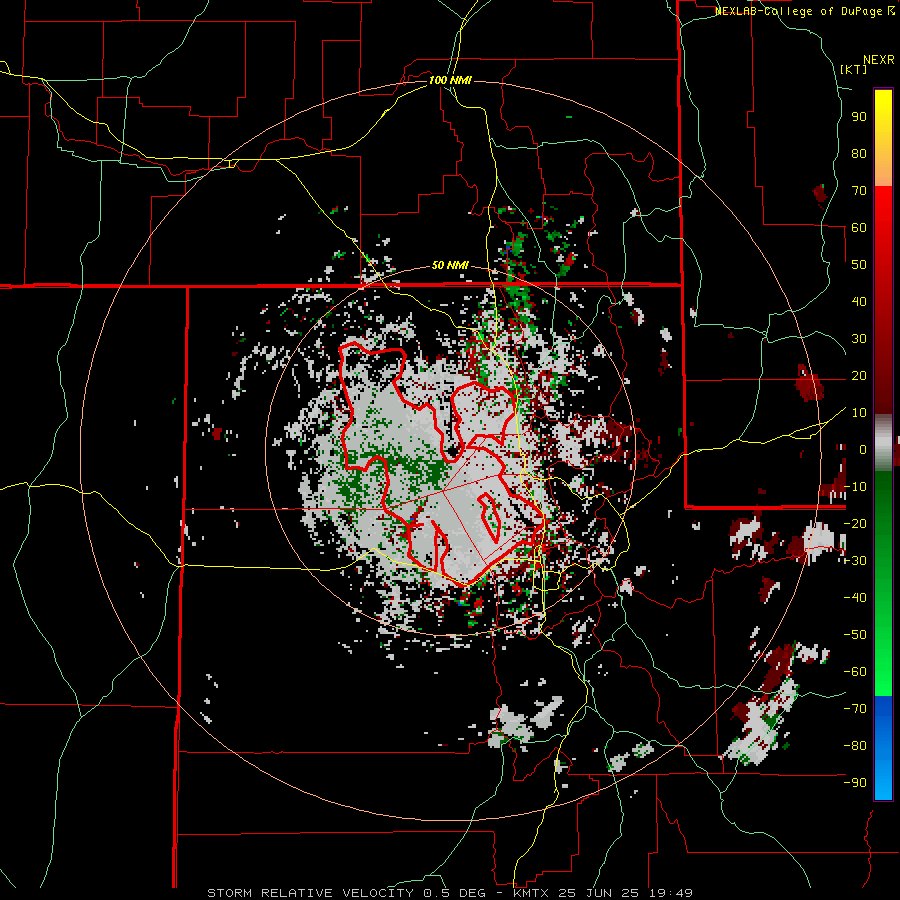Click the 50 value on the velocity scale
The width and height of the screenshot is (900, 900).
tap(859, 265)
